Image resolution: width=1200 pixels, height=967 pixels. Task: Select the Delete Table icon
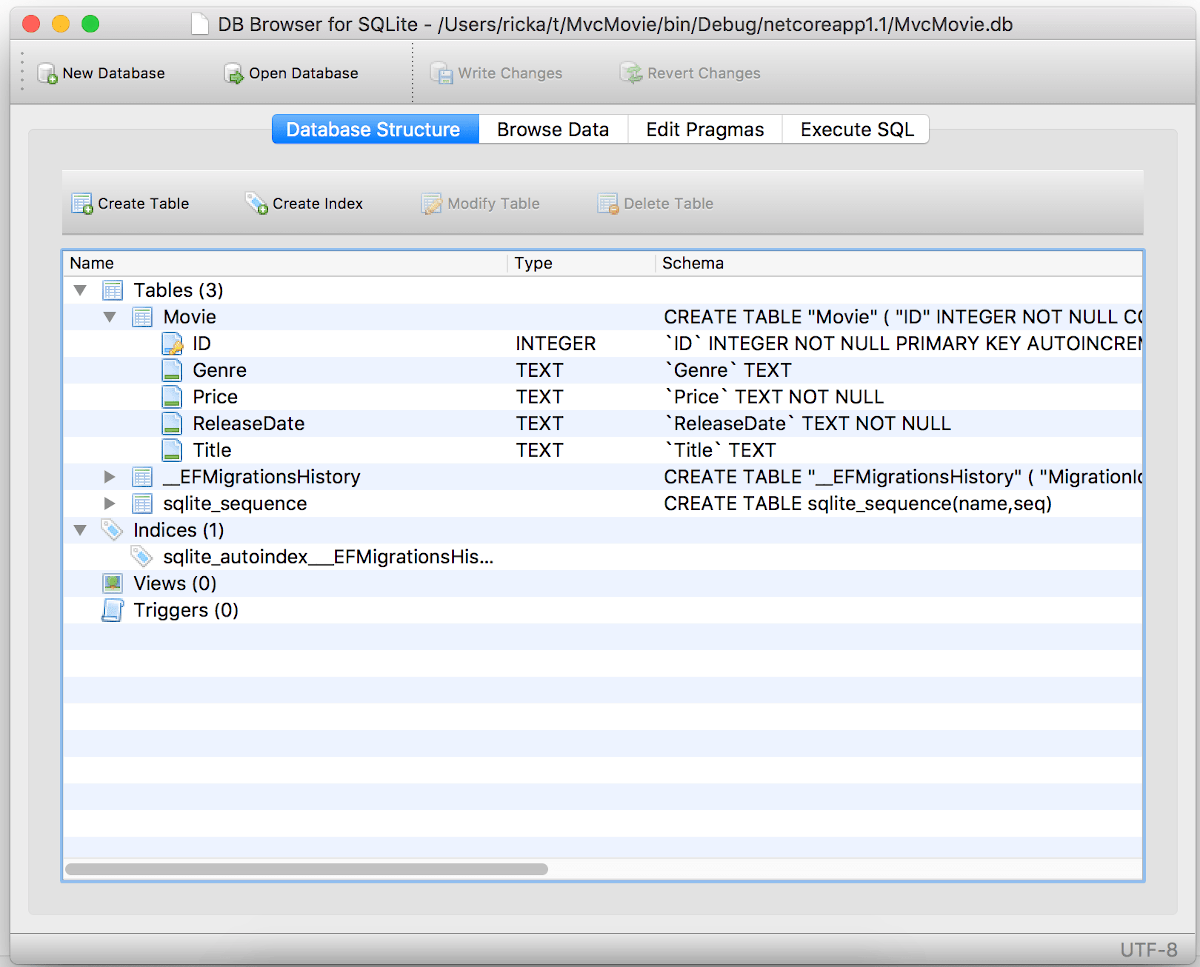point(607,203)
